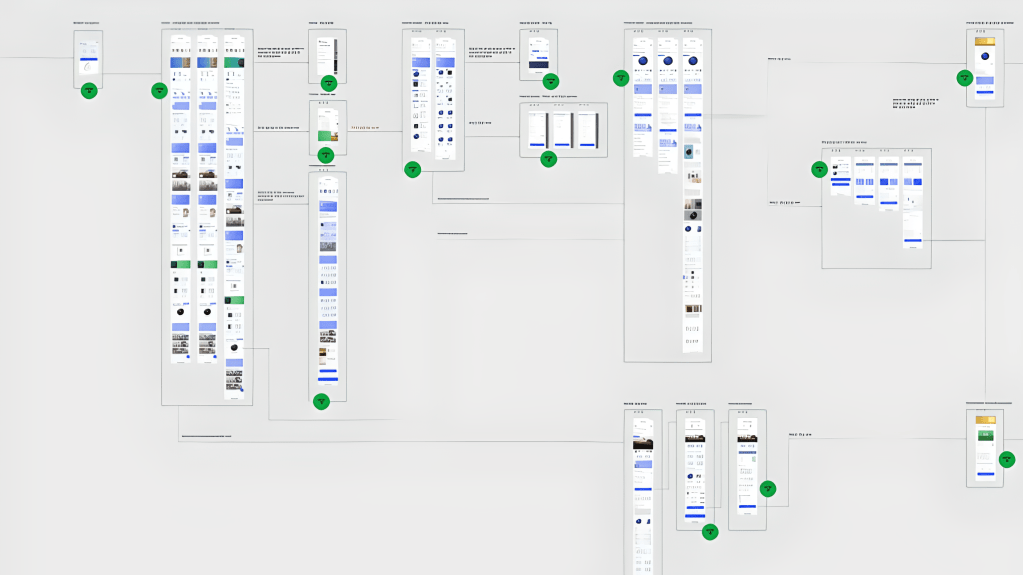1023x575 pixels.
Task: Select the mobile frame with green banner image
Action: click(x=327, y=125)
